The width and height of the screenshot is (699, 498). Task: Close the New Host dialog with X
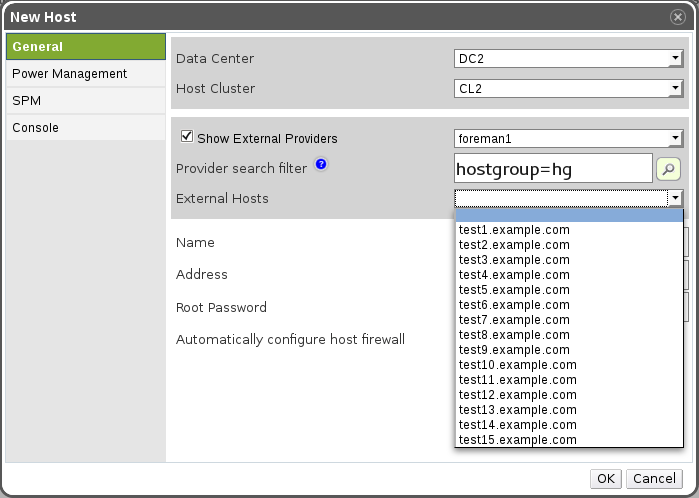[677, 17]
